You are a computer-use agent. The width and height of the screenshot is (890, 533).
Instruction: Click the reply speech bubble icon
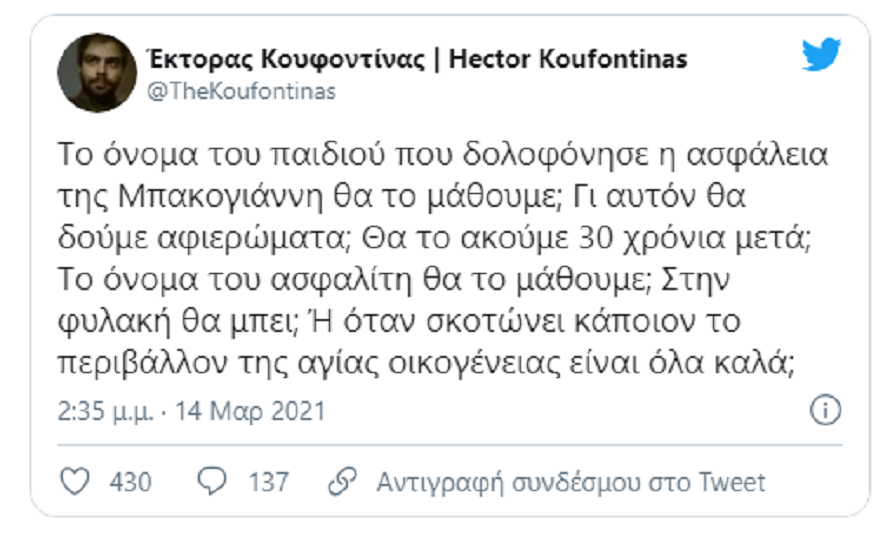(212, 481)
